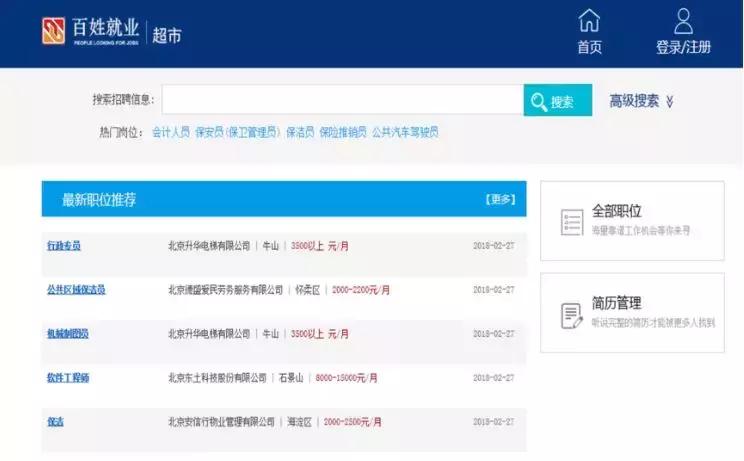Click 北京安信行物业管理有限公司 text
744x461 pixels.
(222, 422)
